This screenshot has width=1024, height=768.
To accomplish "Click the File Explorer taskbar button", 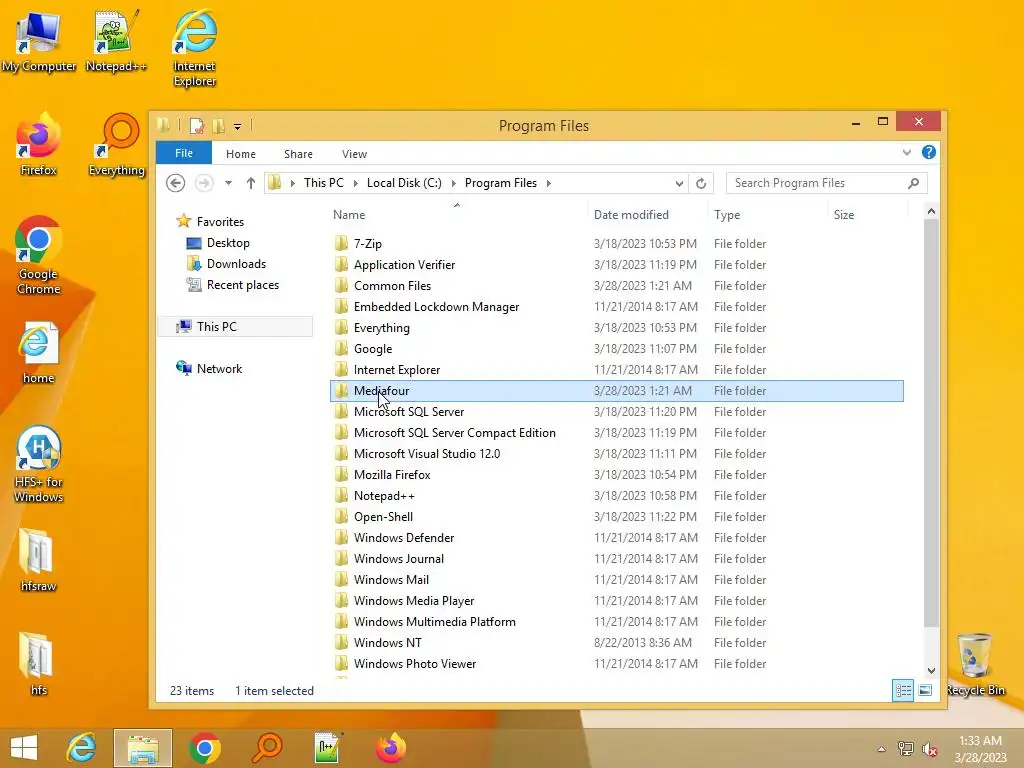I will pos(143,748).
